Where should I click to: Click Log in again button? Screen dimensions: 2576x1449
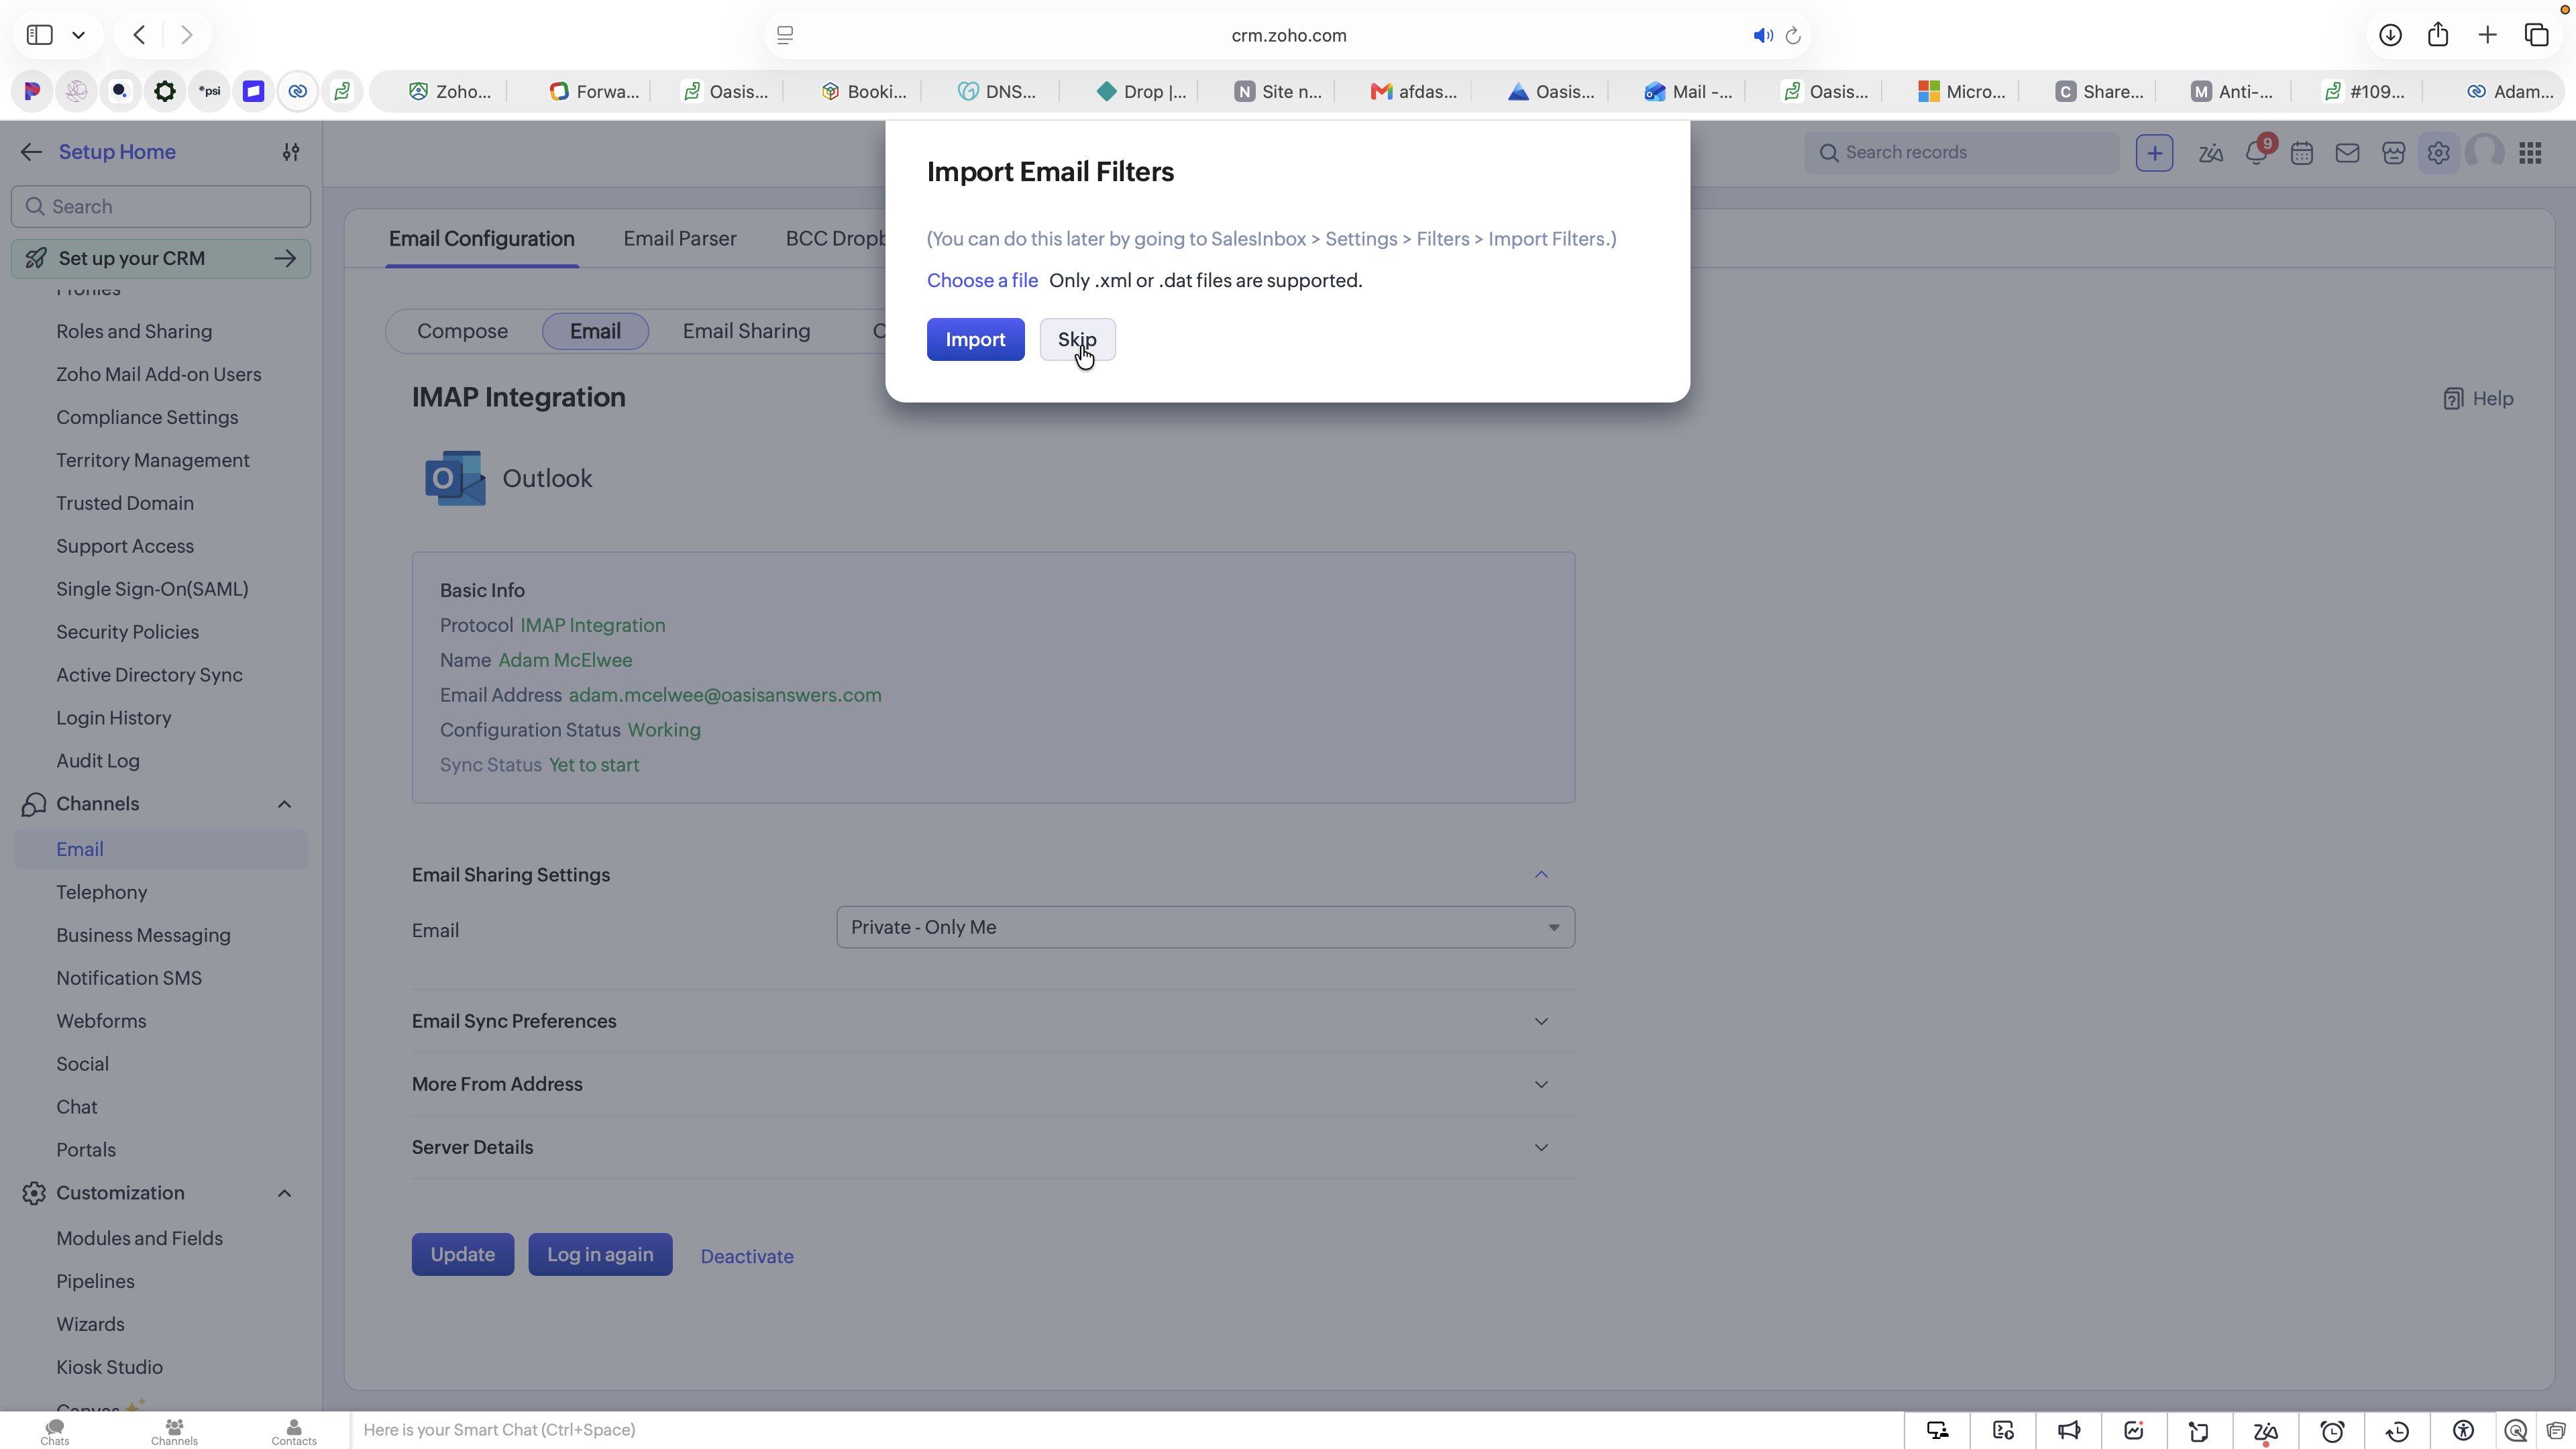pyautogui.click(x=600, y=1254)
